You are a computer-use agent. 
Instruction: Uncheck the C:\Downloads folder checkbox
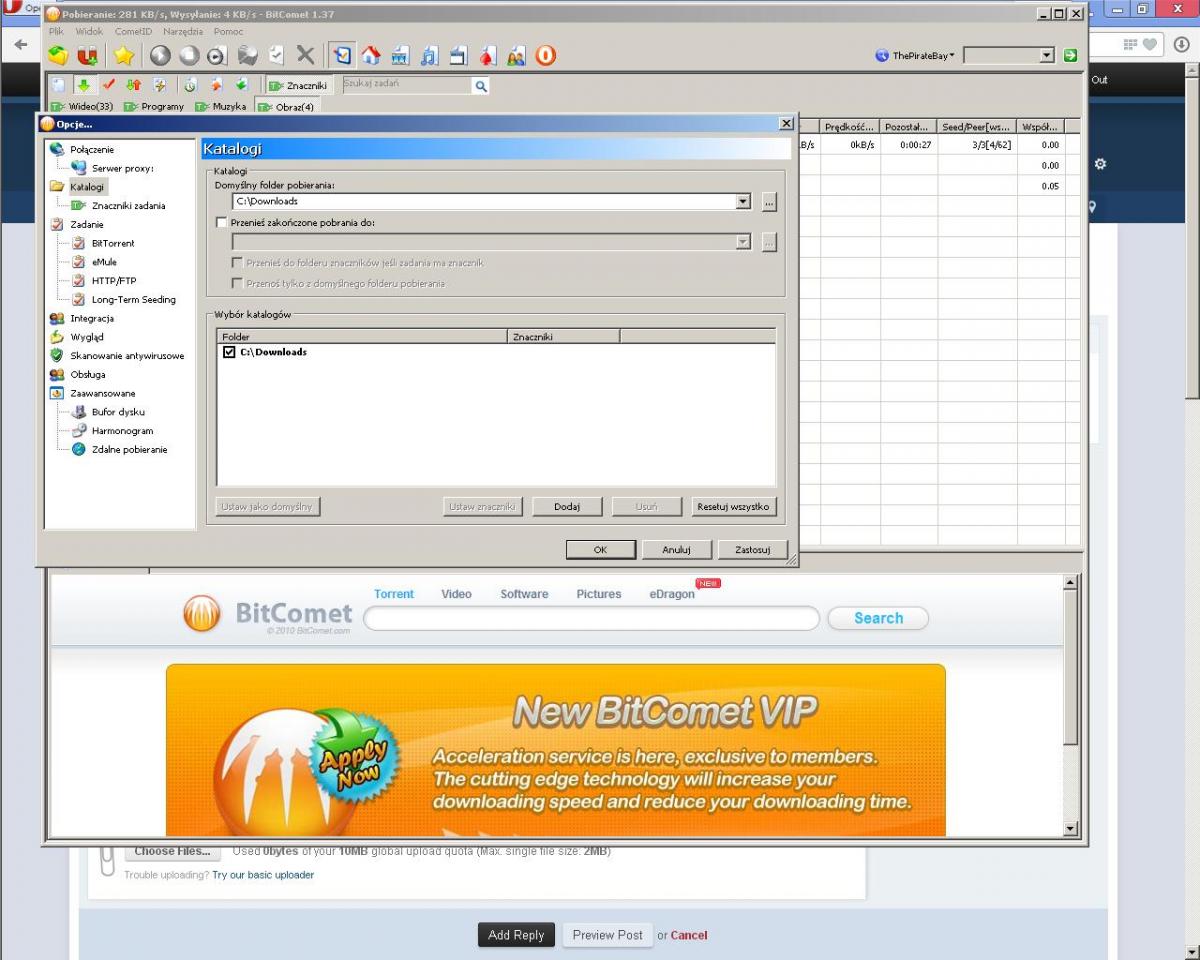229,352
